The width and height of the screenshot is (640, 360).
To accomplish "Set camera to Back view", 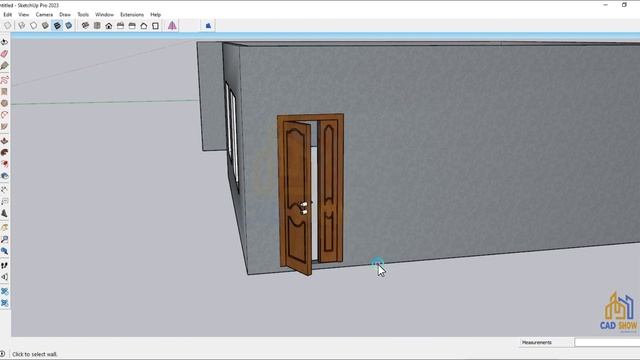I will coord(132,26).
